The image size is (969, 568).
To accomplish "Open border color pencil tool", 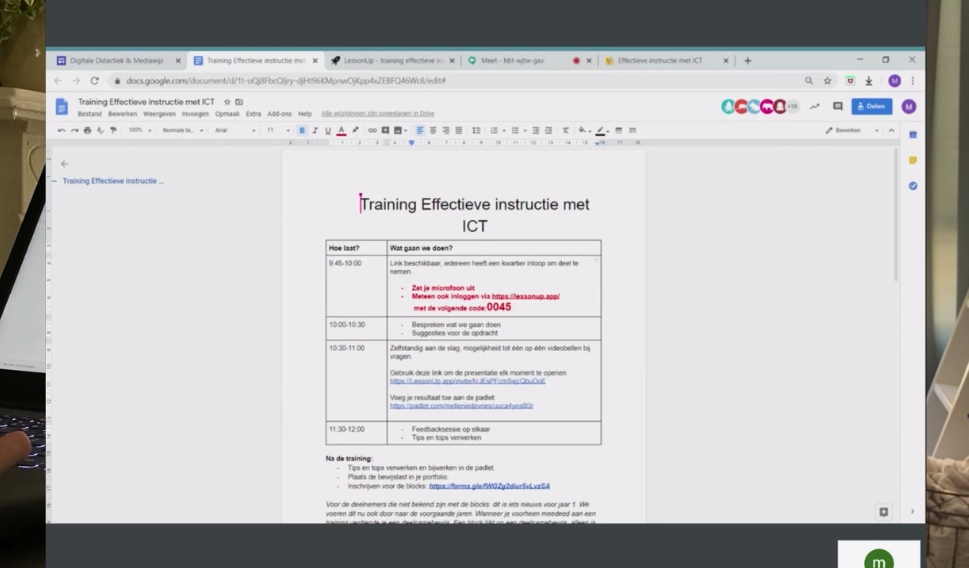I will [600, 130].
